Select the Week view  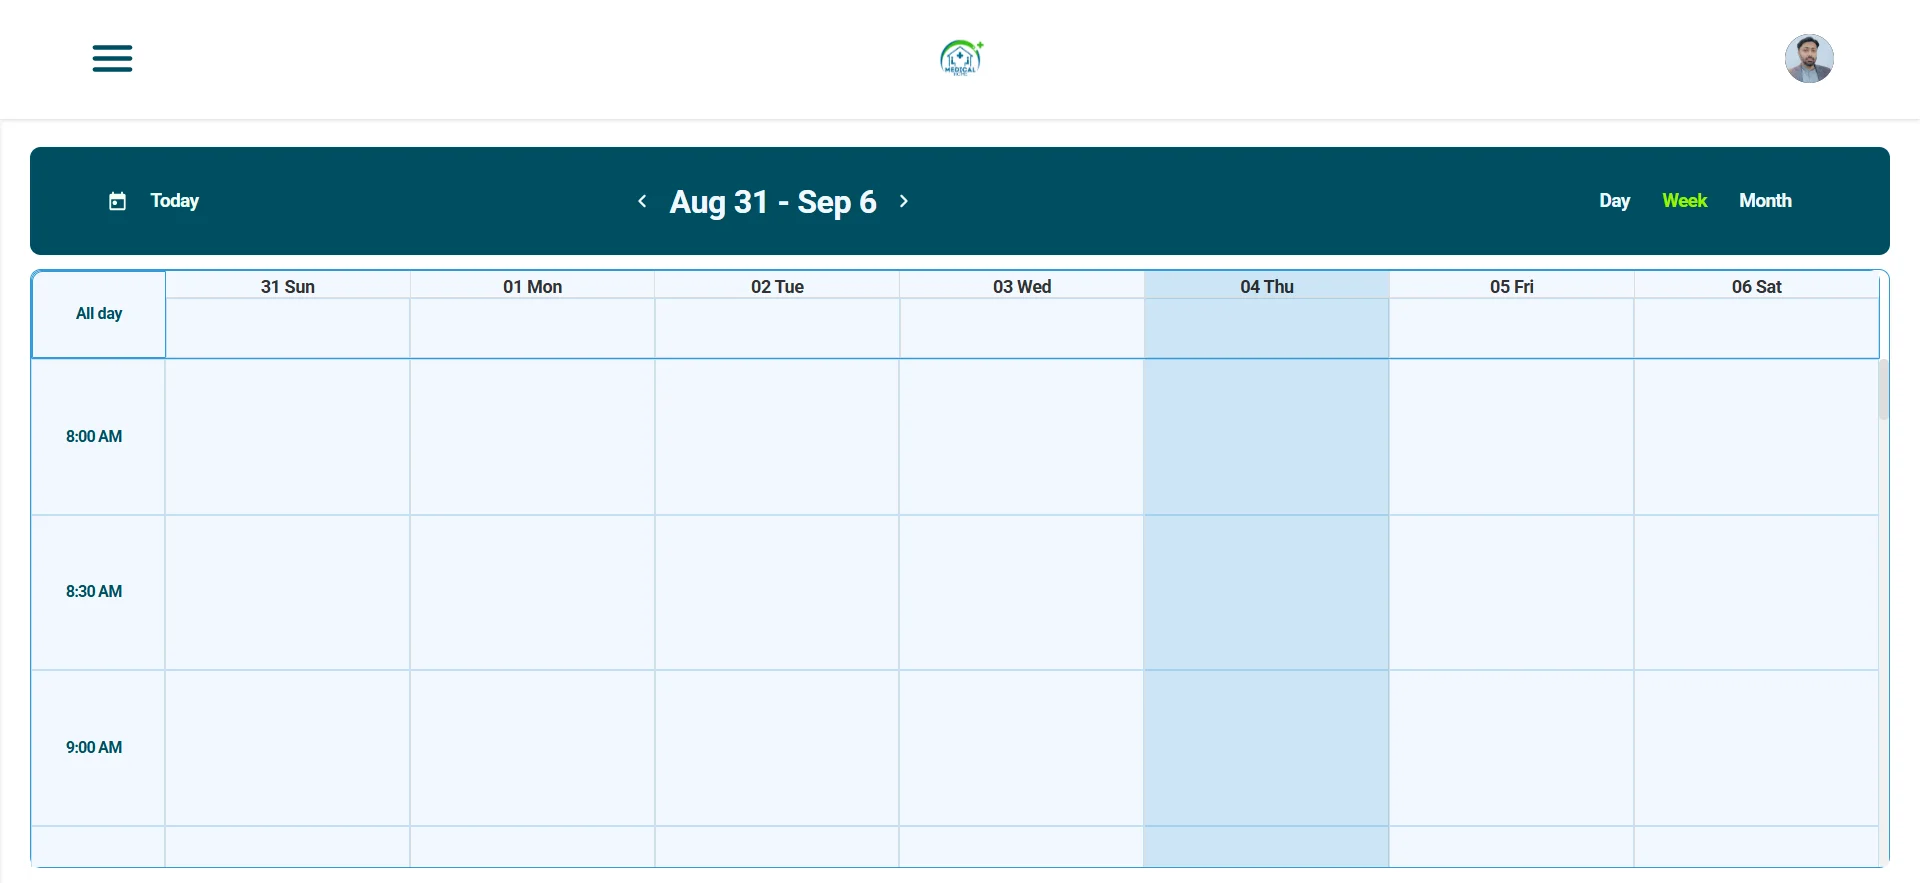(1684, 201)
